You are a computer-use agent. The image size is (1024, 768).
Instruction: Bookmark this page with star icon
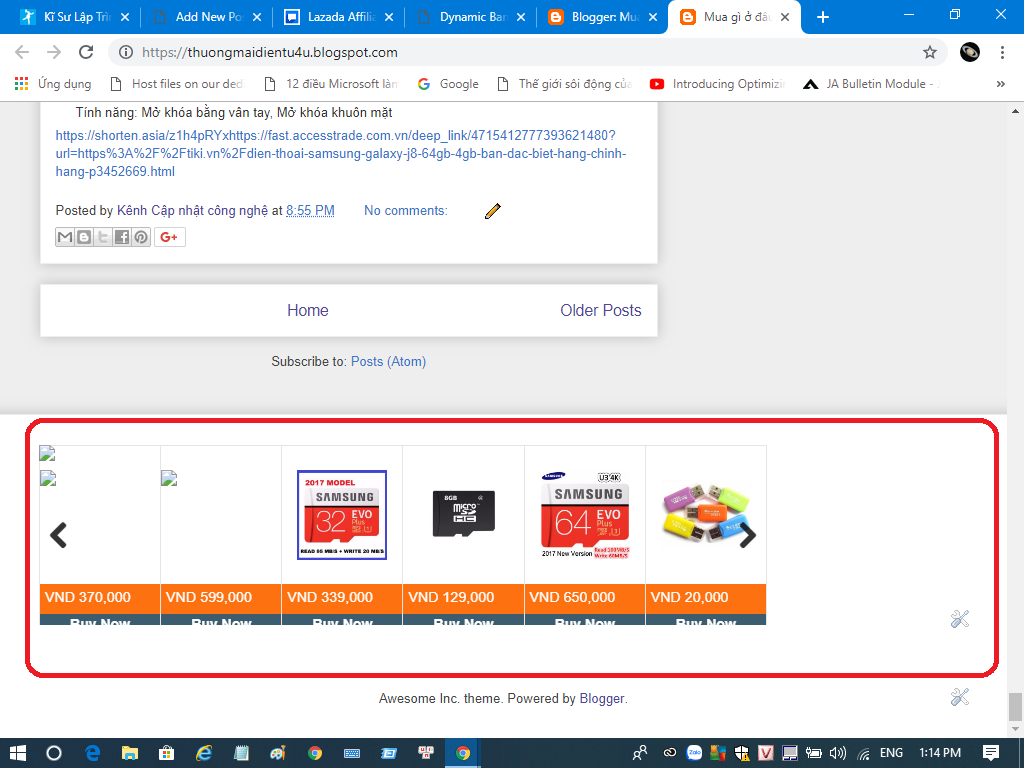click(x=929, y=52)
